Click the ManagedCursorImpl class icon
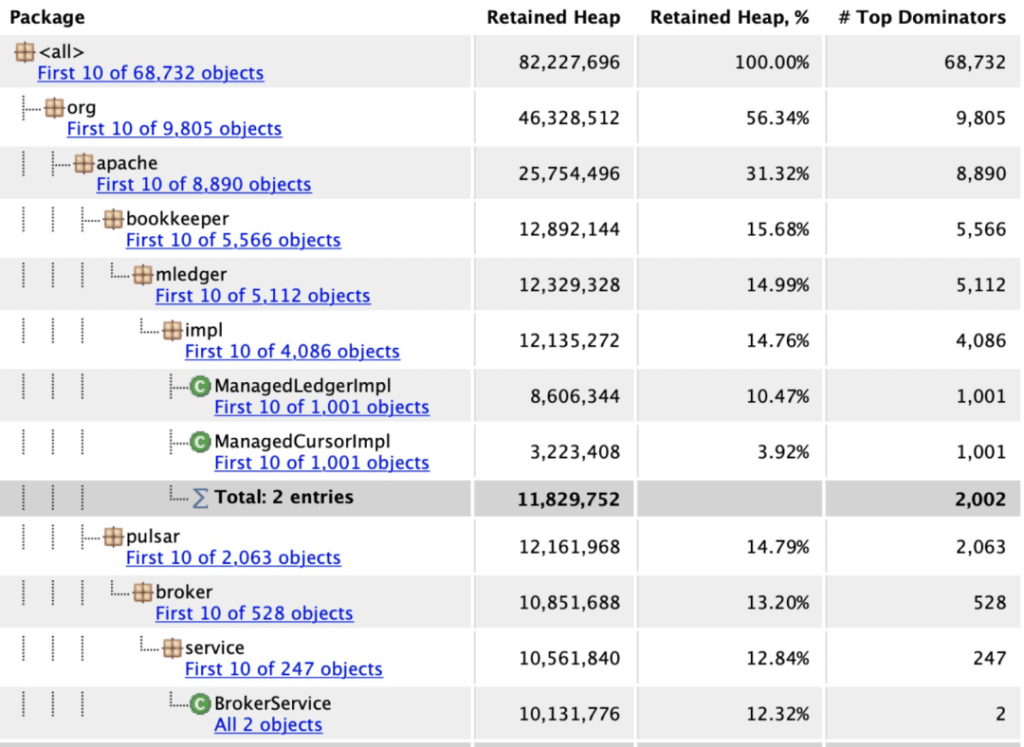1024x747 pixels. click(200, 441)
